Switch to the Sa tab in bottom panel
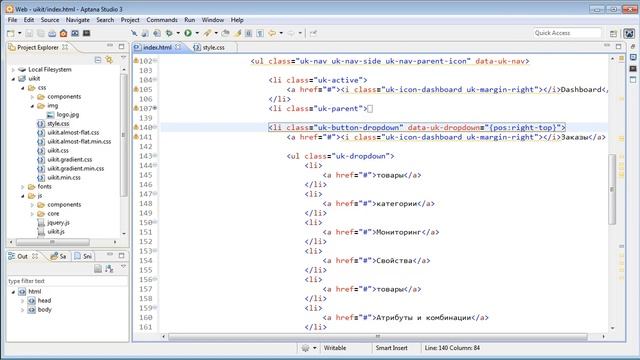This screenshot has width=640, height=360. click(x=58, y=256)
